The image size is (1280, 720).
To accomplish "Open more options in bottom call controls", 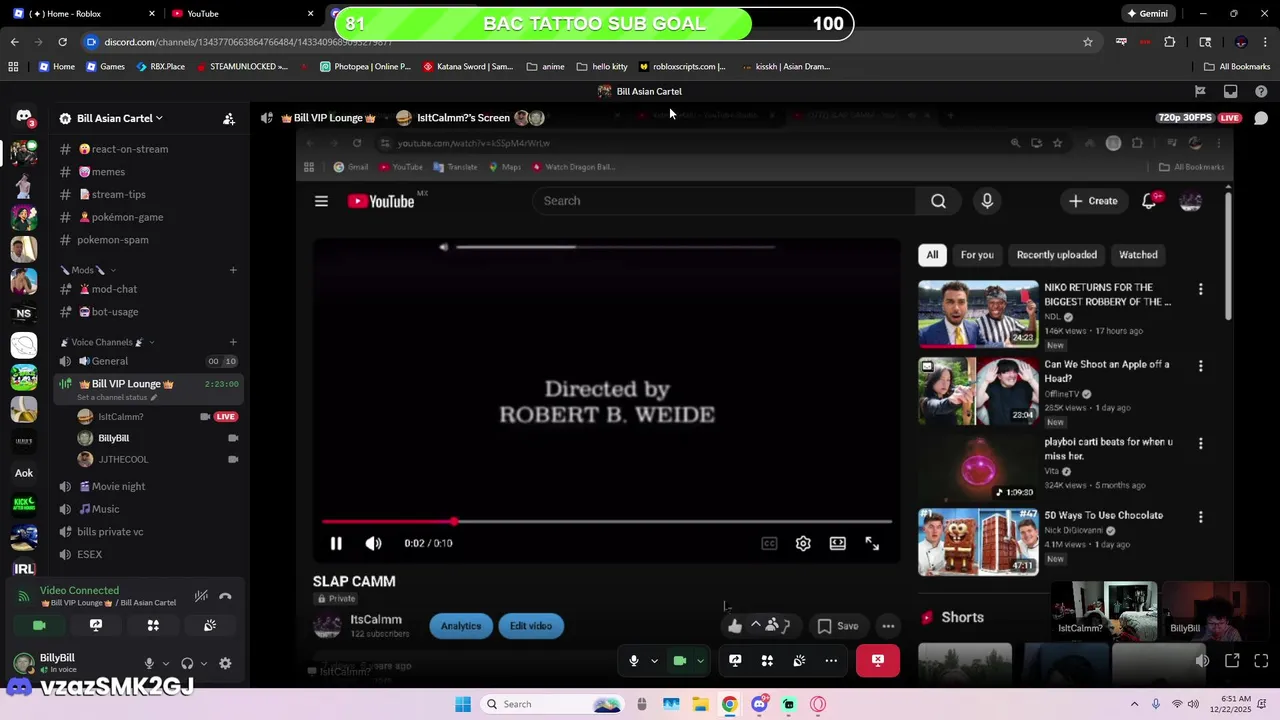I will (831, 660).
